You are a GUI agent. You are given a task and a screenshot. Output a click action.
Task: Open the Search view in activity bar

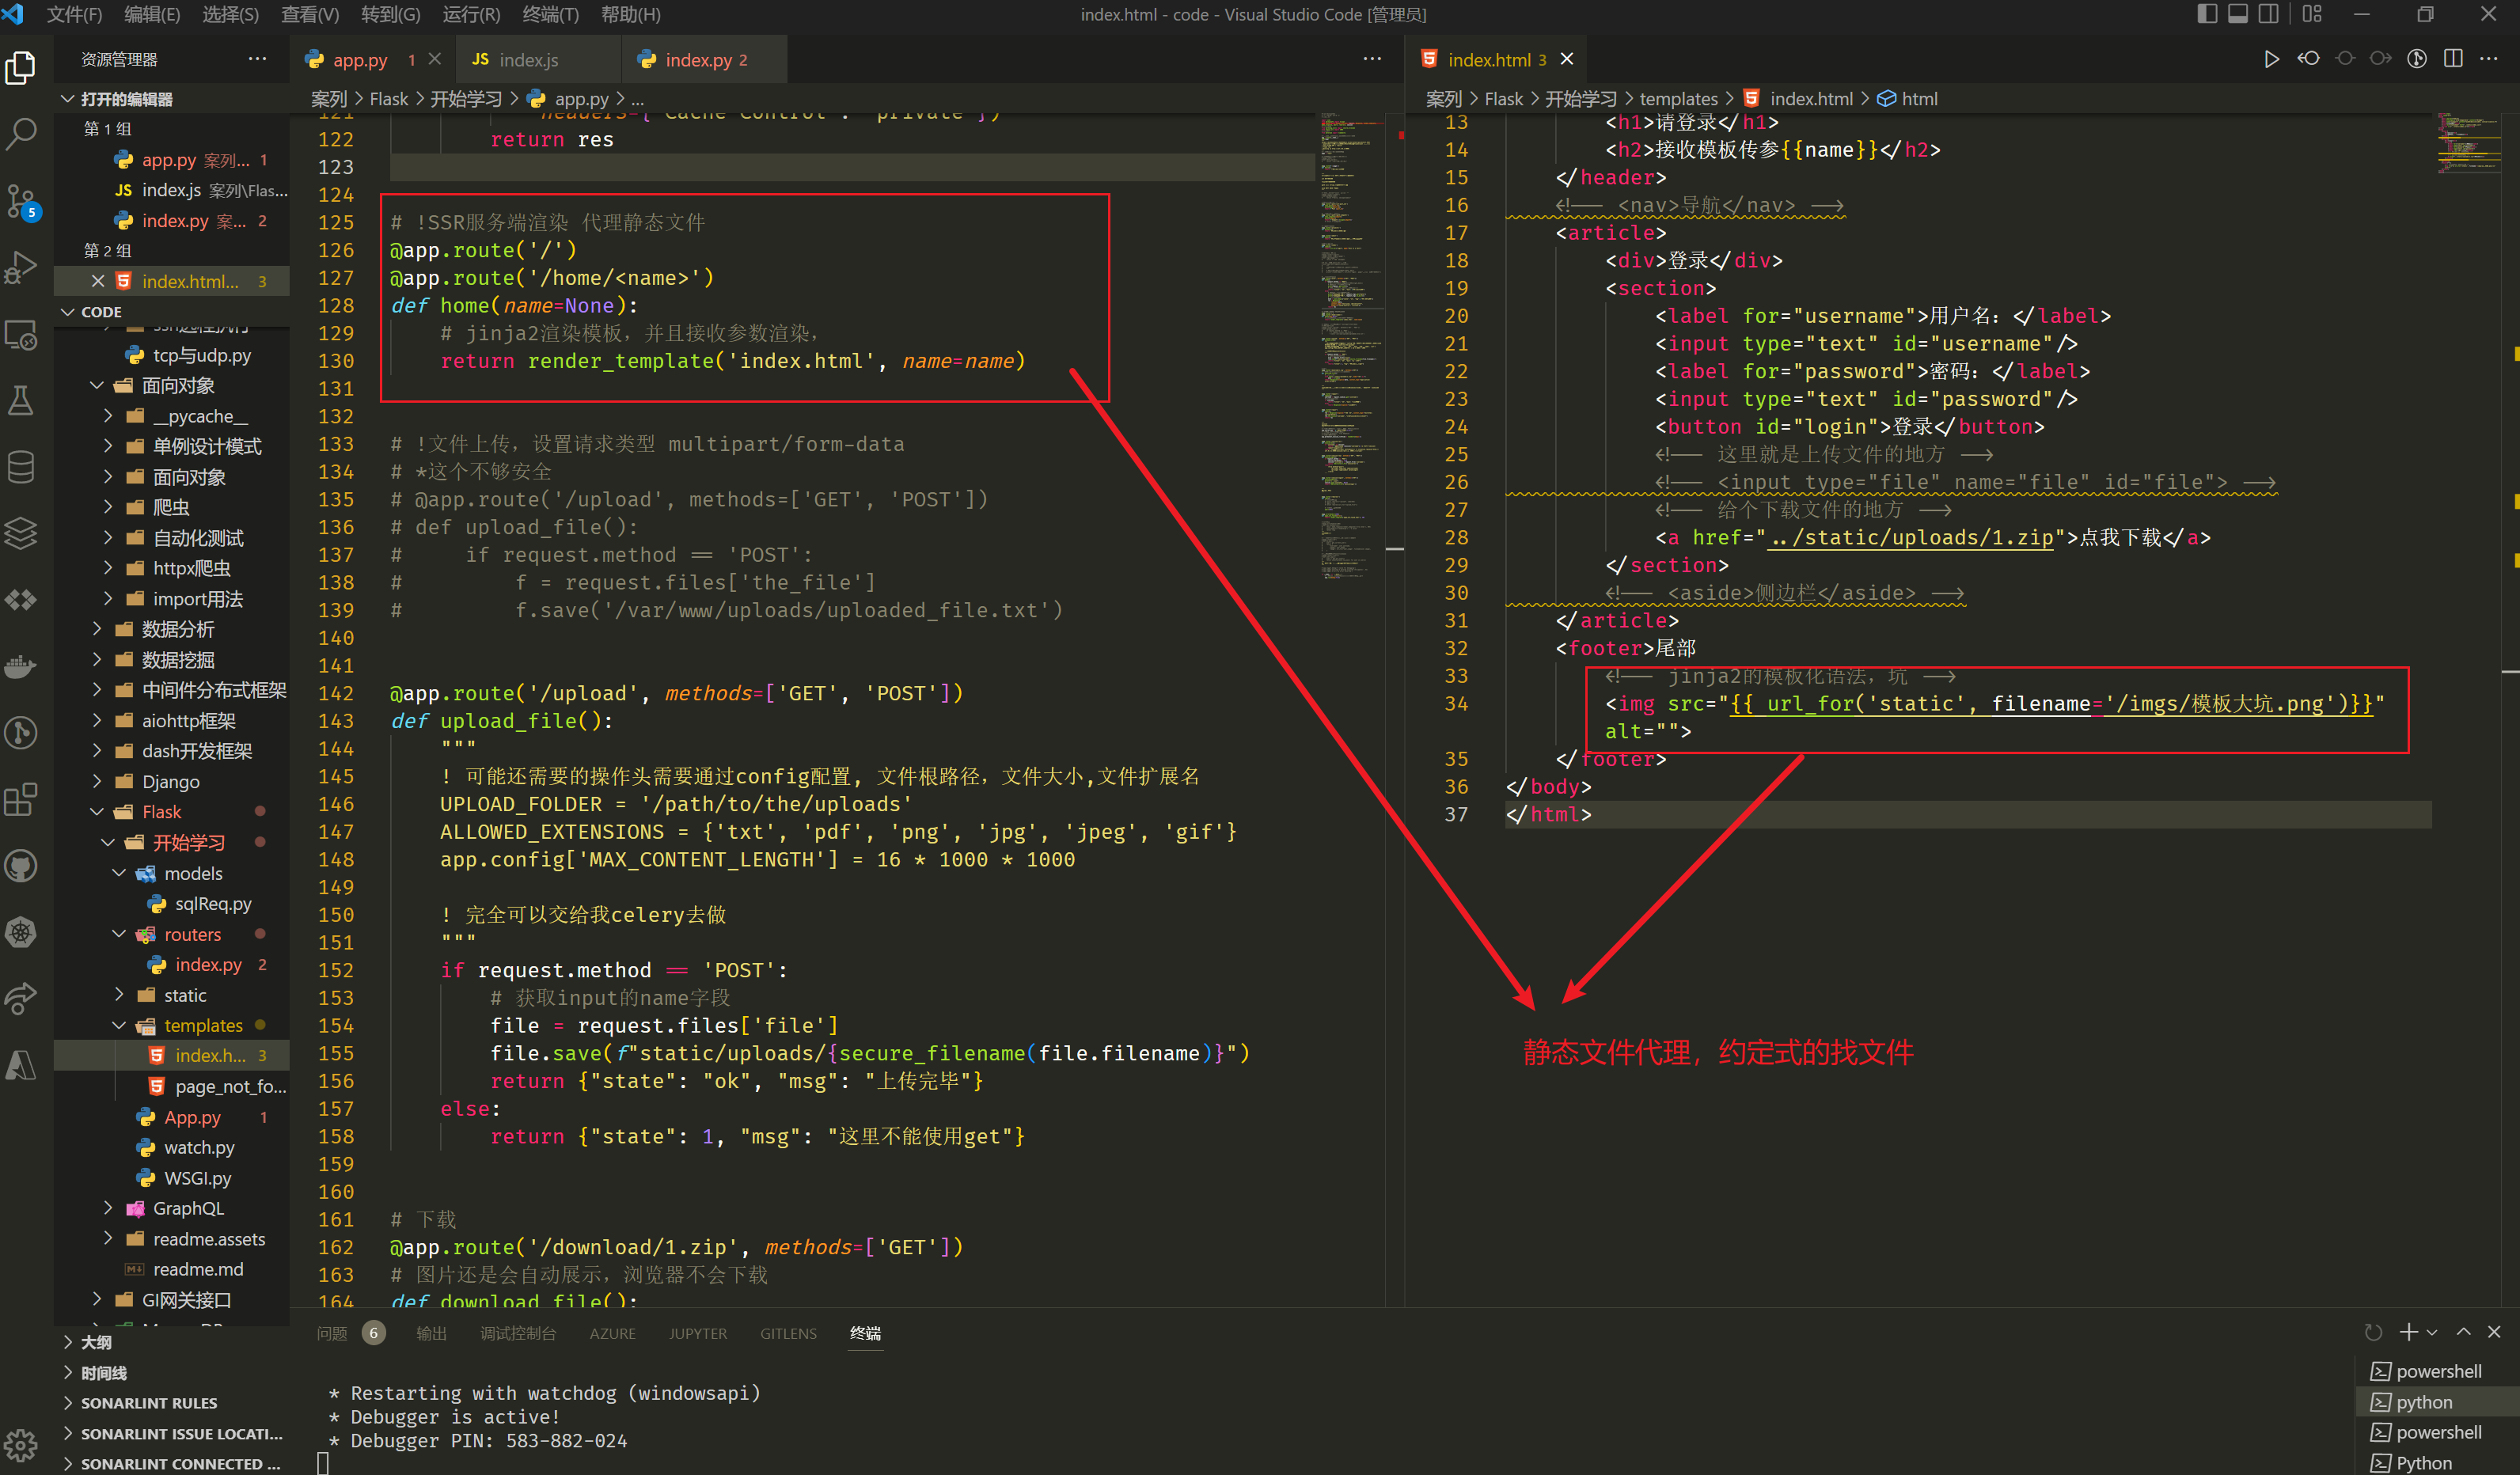[x=22, y=133]
